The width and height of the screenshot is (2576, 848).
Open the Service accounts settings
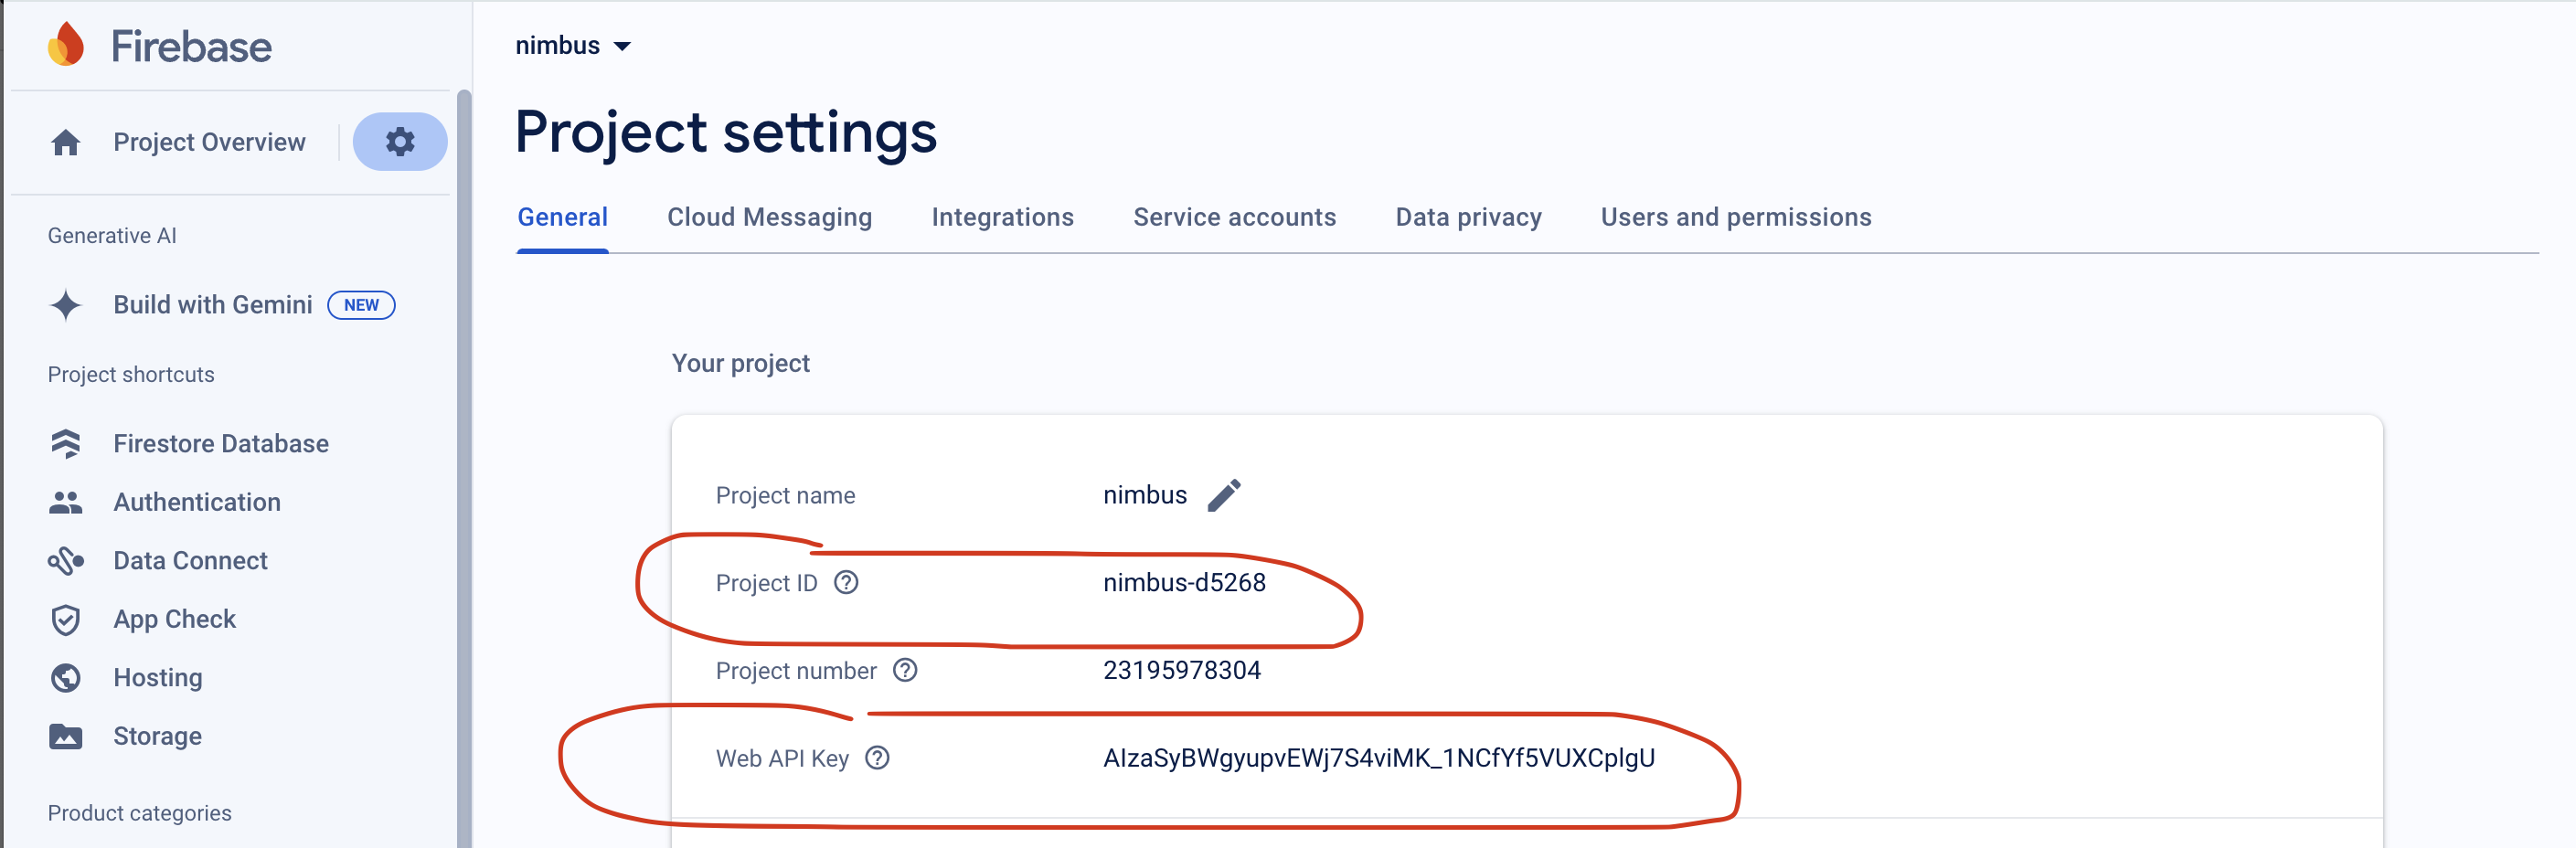1235,217
